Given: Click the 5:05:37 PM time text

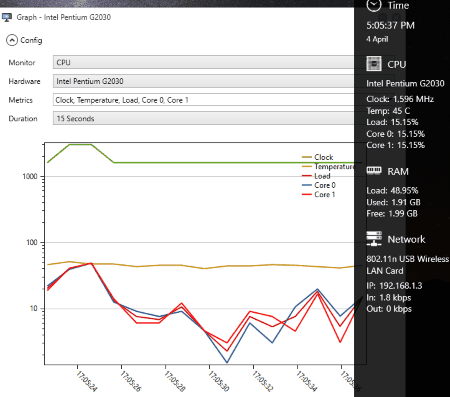Looking at the screenshot, I should pyautogui.click(x=390, y=25).
